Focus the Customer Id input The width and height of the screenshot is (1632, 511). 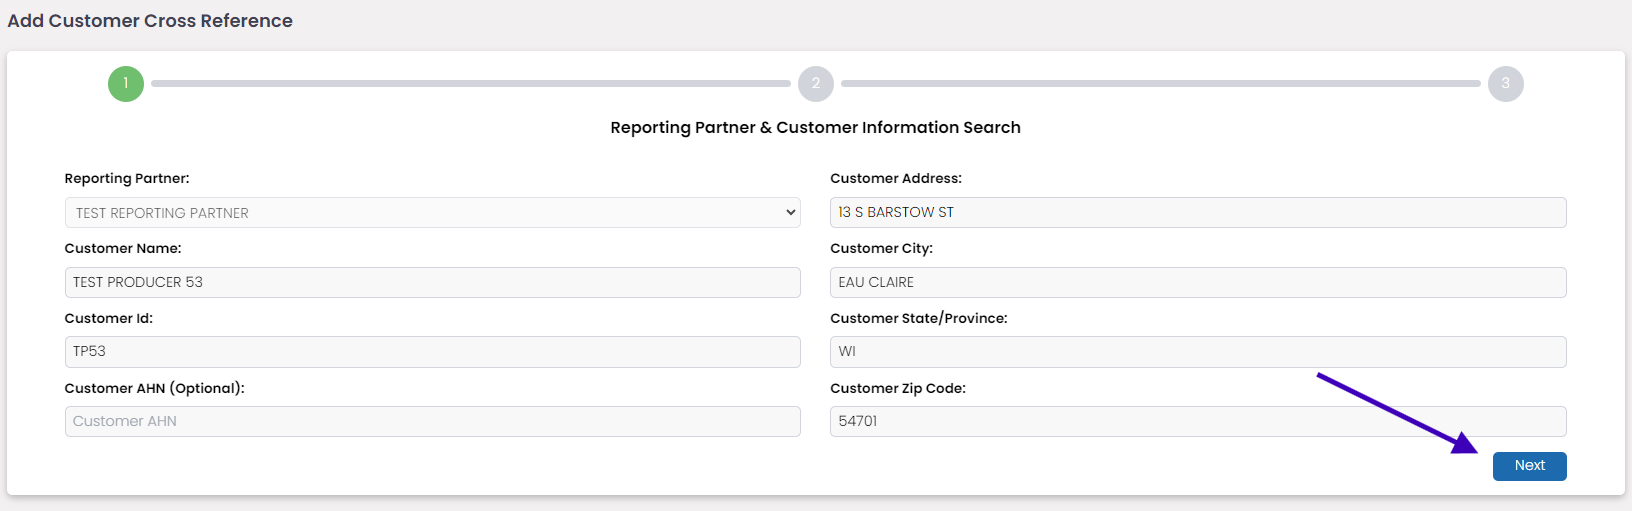click(x=432, y=352)
